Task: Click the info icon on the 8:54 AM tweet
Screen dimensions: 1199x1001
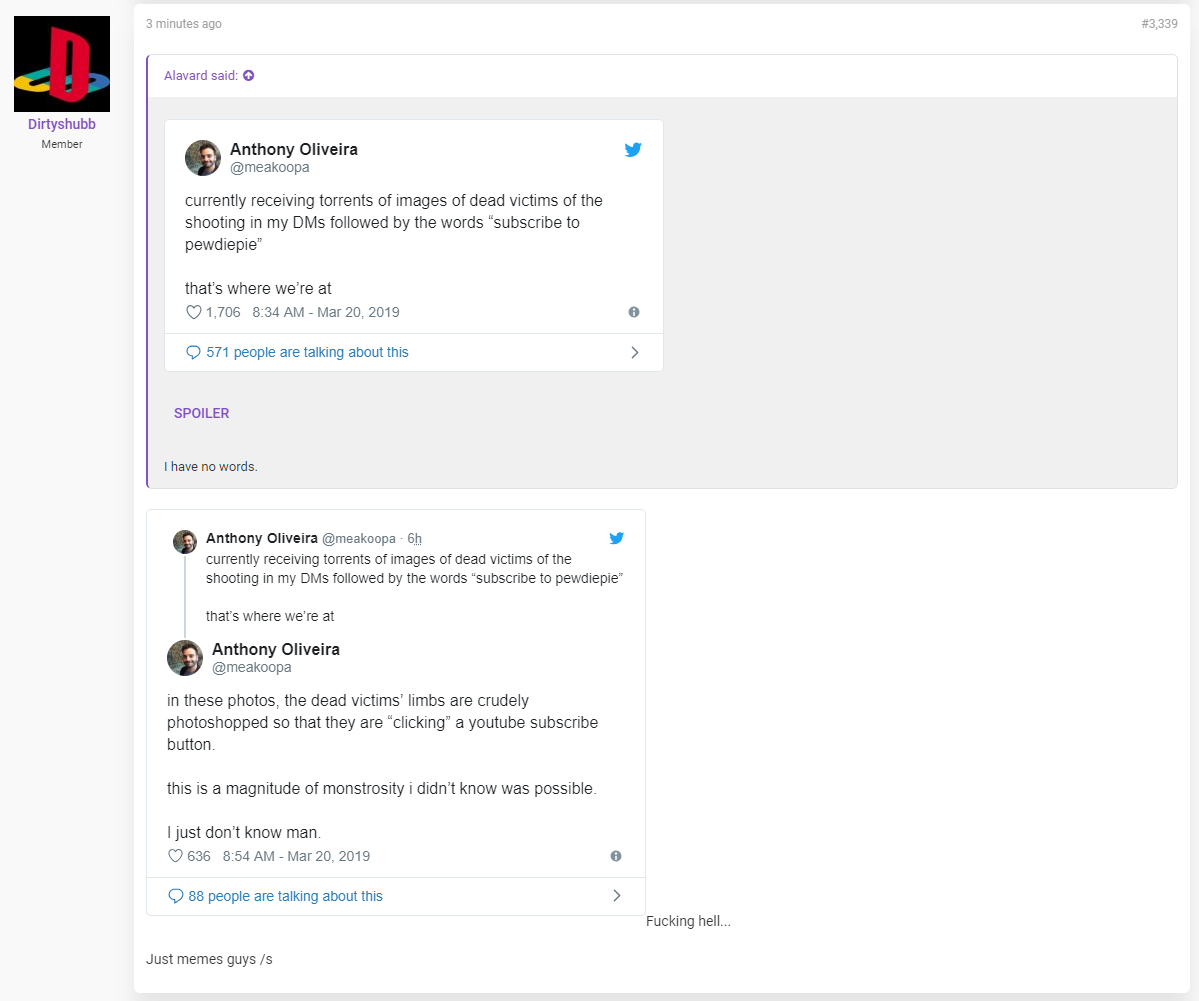Action: 616,856
